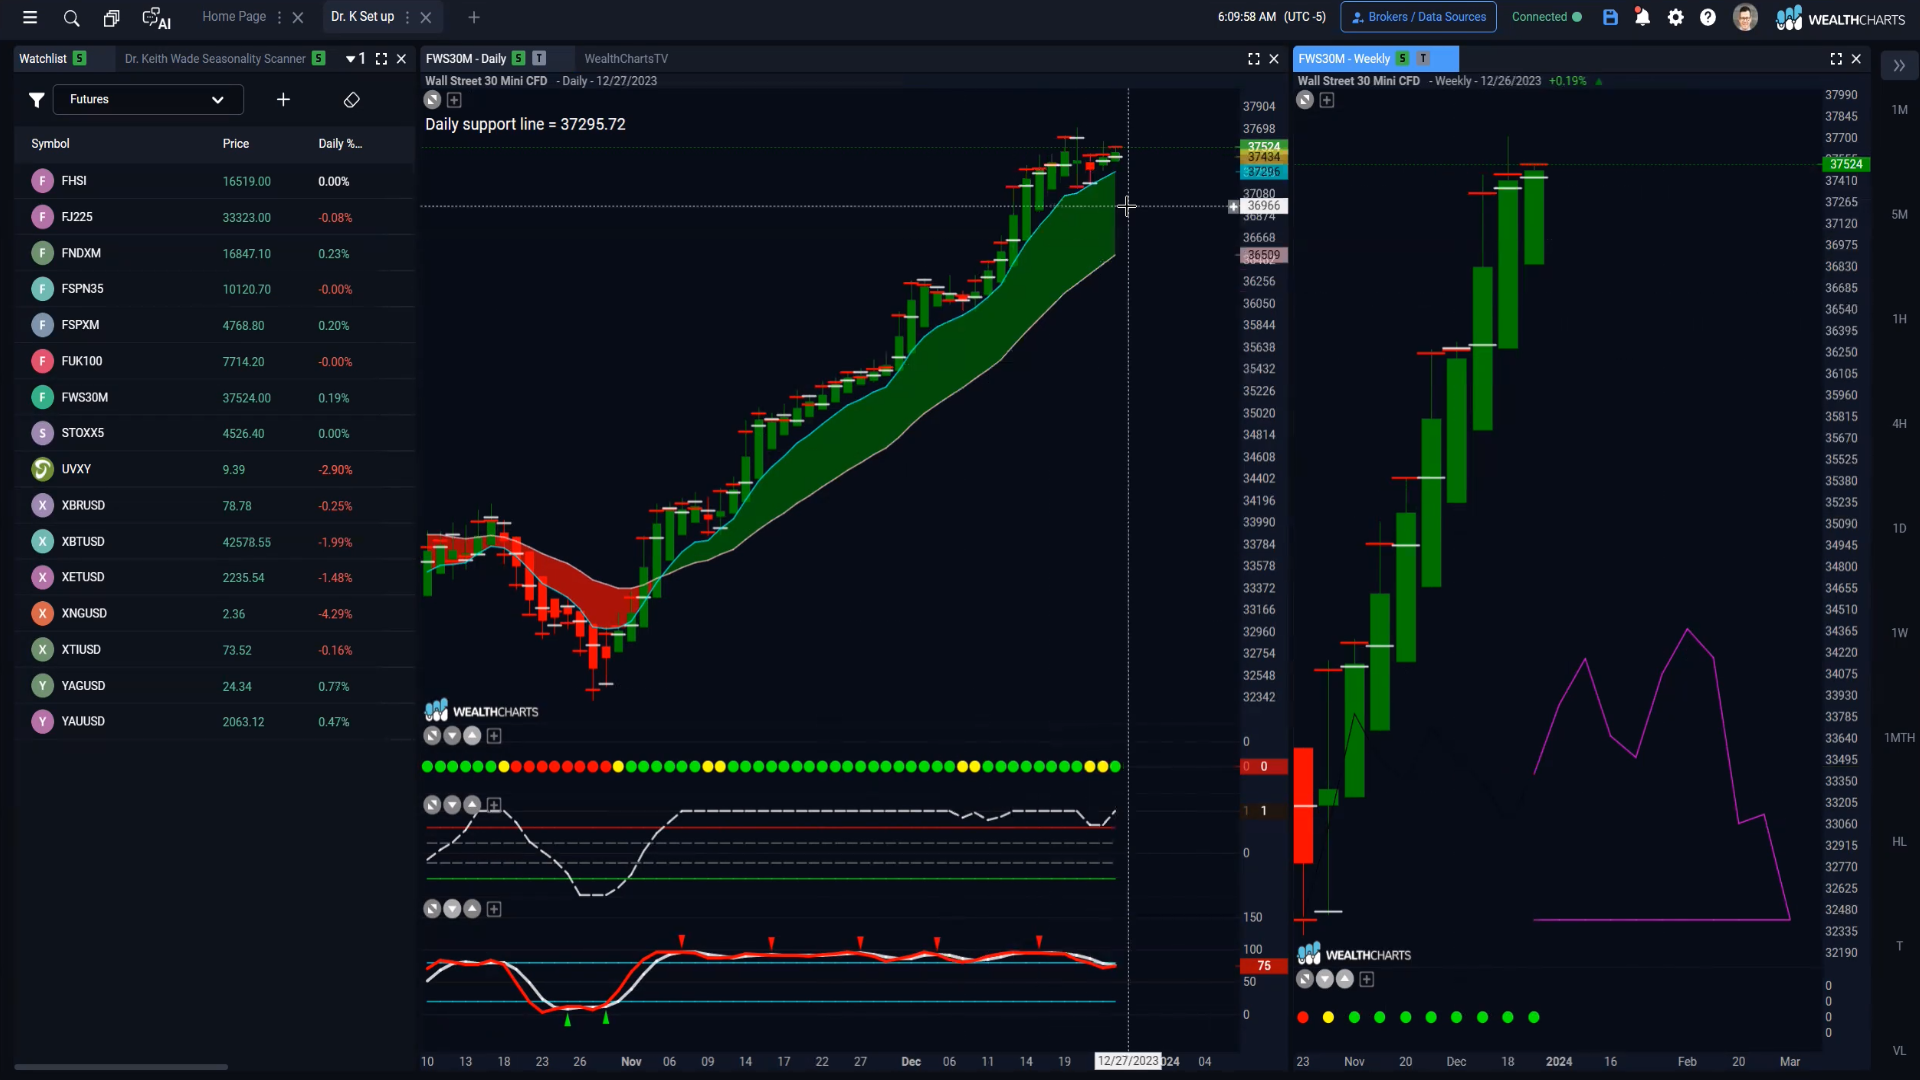This screenshot has width=1920, height=1080.
Task: Move the dashed-line indicator pane down
Action: pos(452,805)
